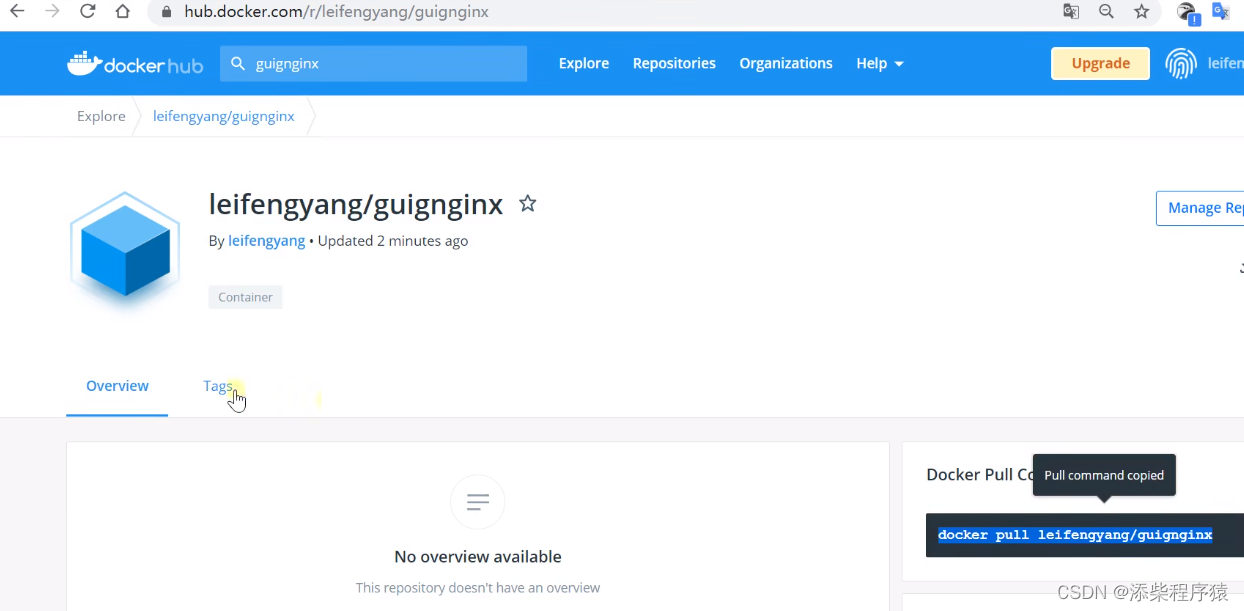
Task: Switch to the Overview tab
Action: [x=117, y=386]
